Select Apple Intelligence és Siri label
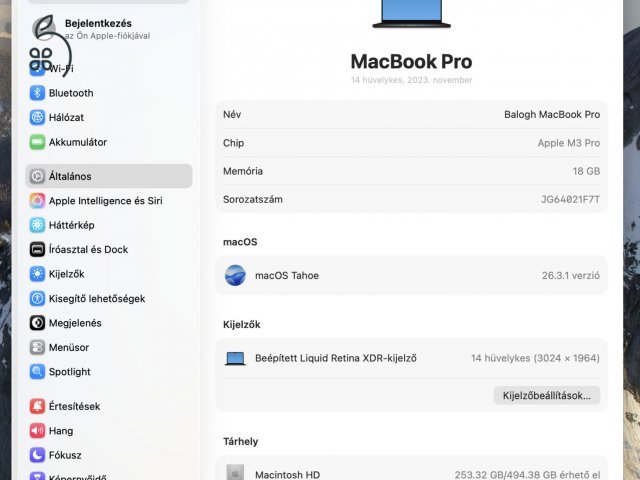Image resolution: width=640 pixels, height=480 pixels. pos(105,201)
